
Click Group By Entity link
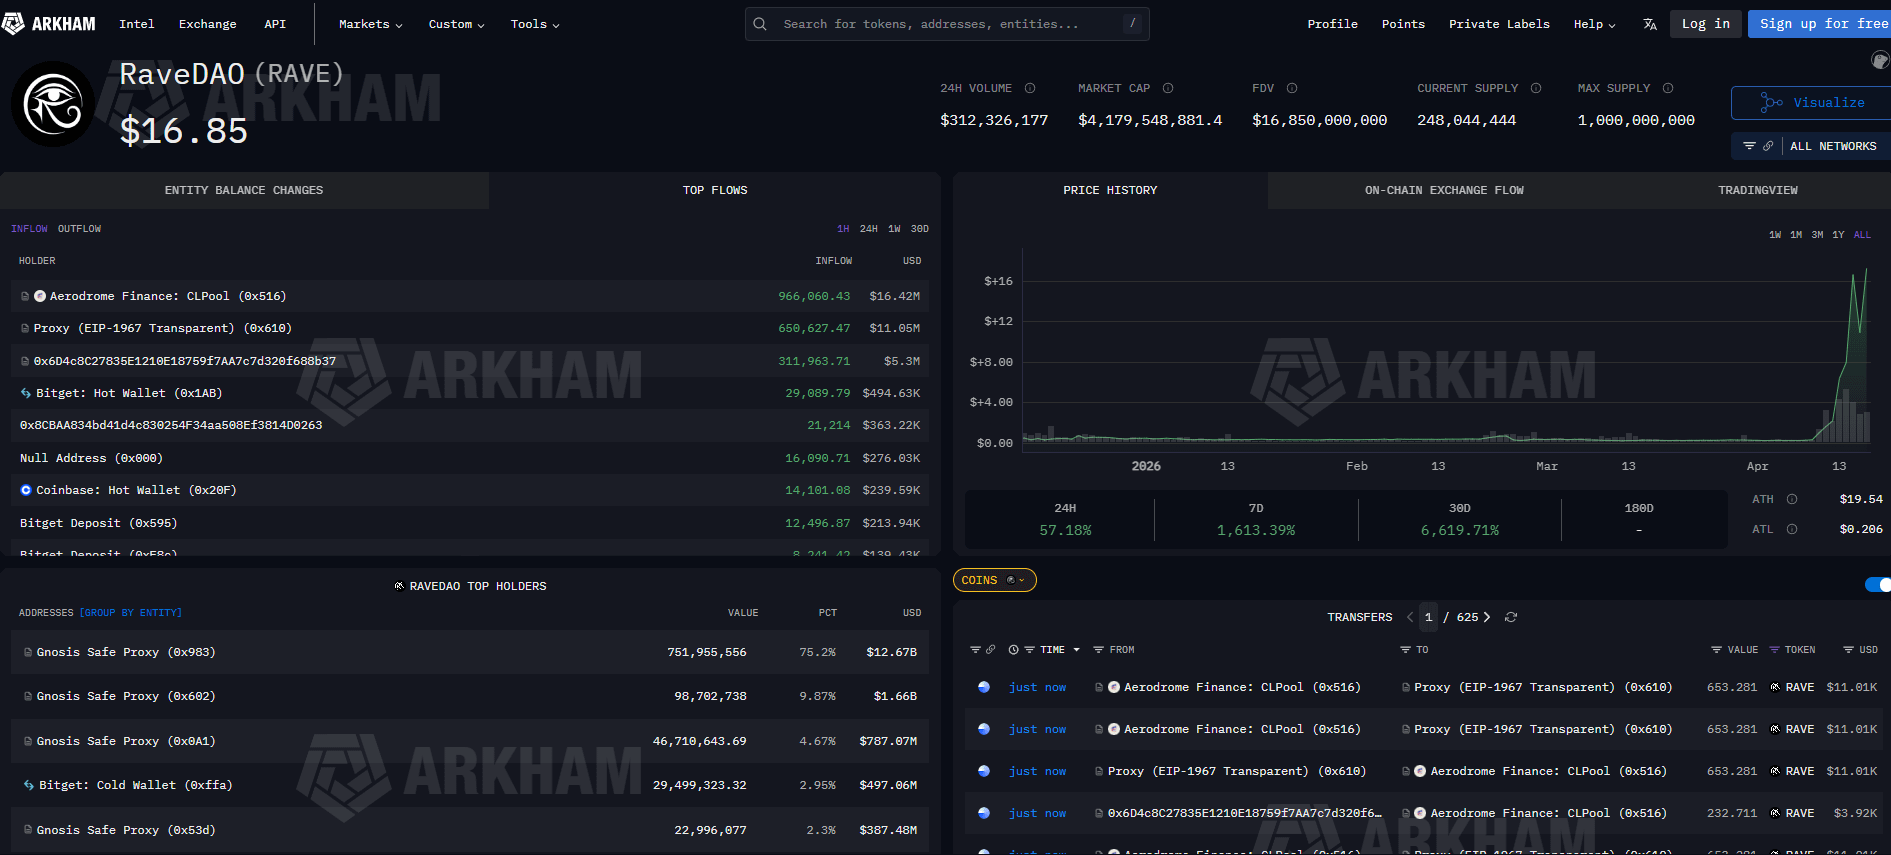coord(131,613)
